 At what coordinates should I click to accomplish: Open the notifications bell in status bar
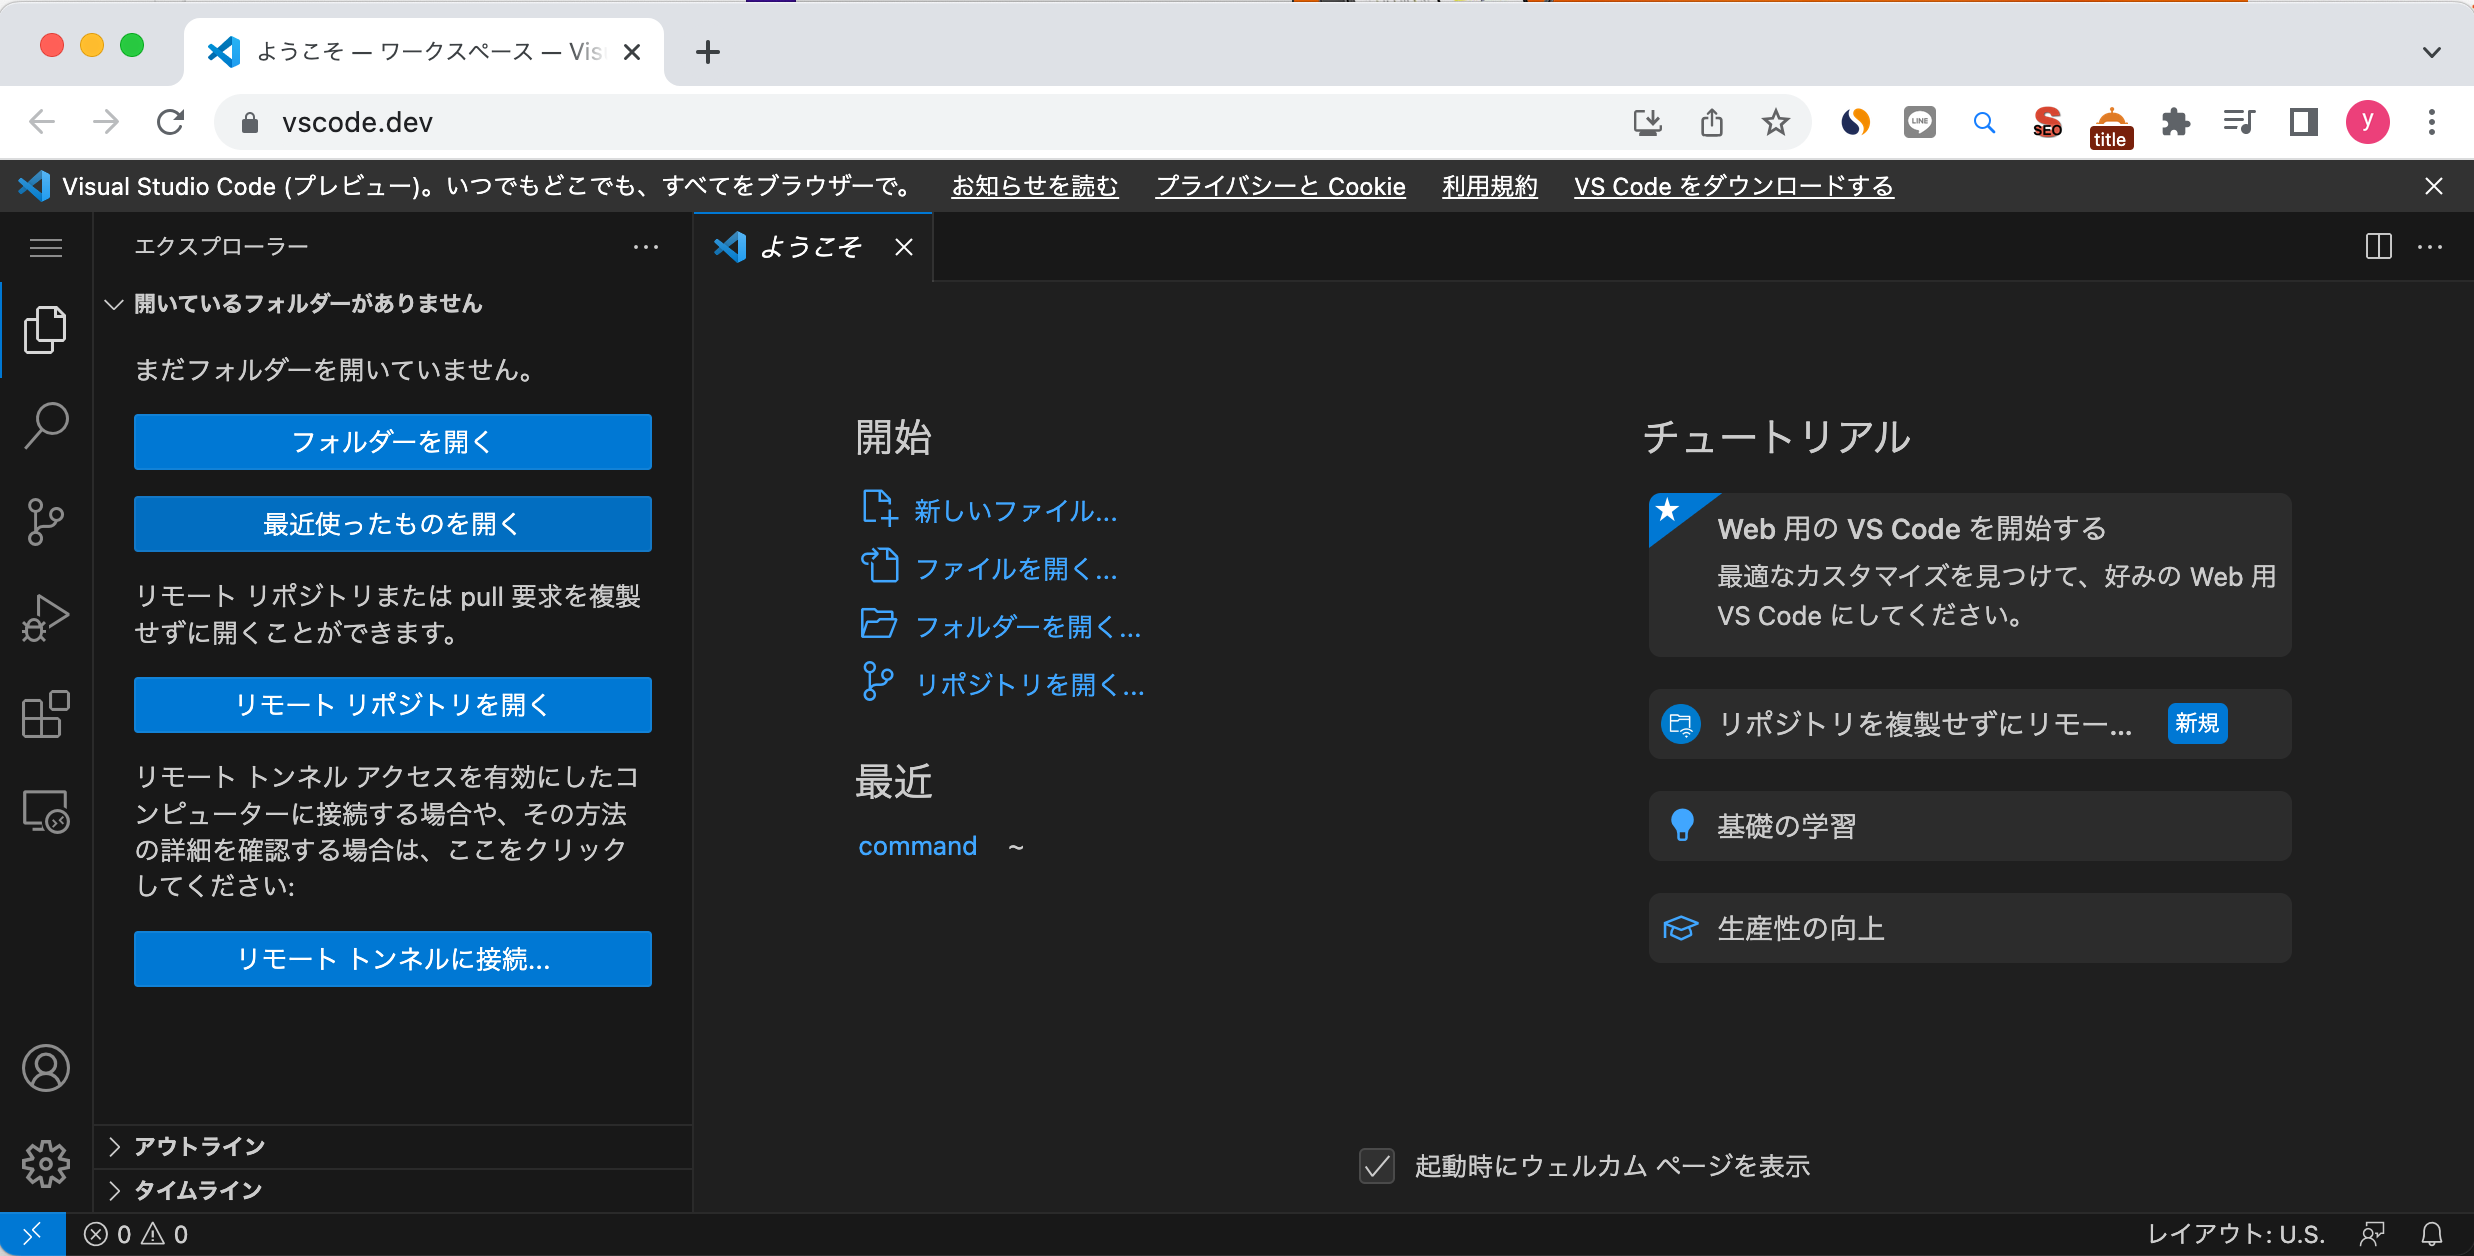[2432, 1234]
